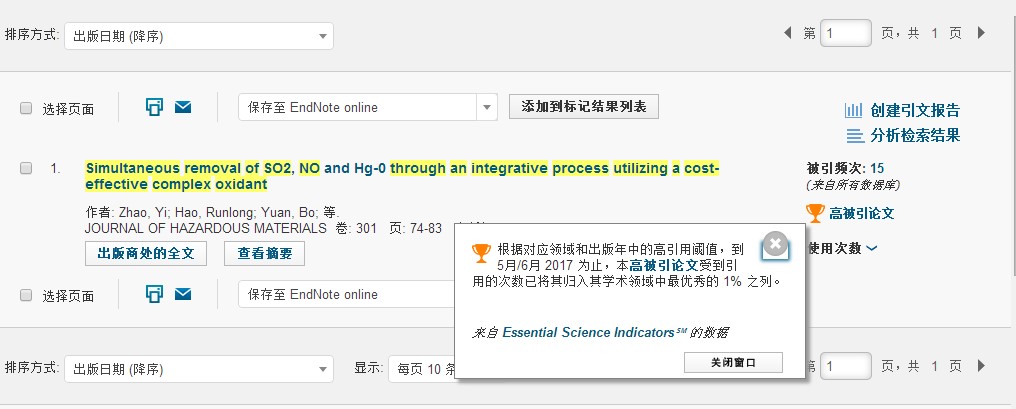
Task: Click next page arrow at bottom
Action: pos(982,366)
